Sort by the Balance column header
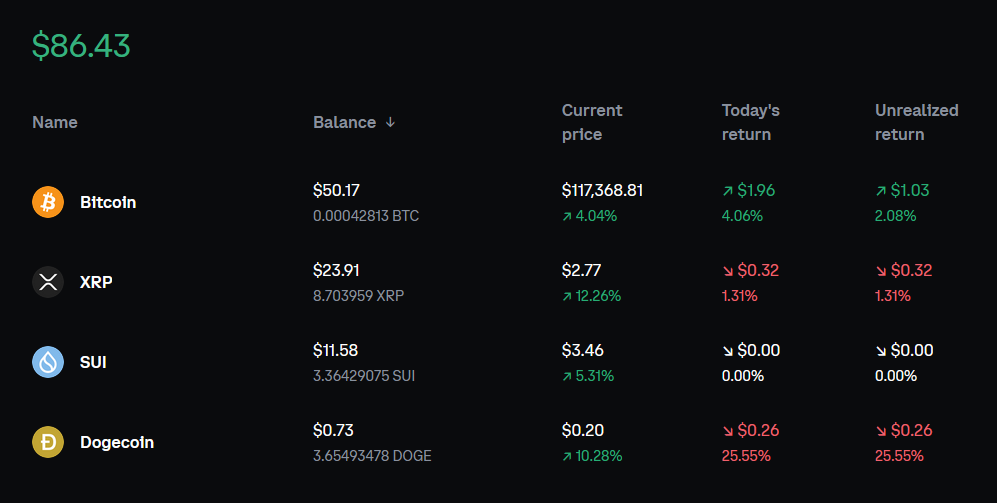Viewport: 997px width, 503px height. tap(354, 122)
